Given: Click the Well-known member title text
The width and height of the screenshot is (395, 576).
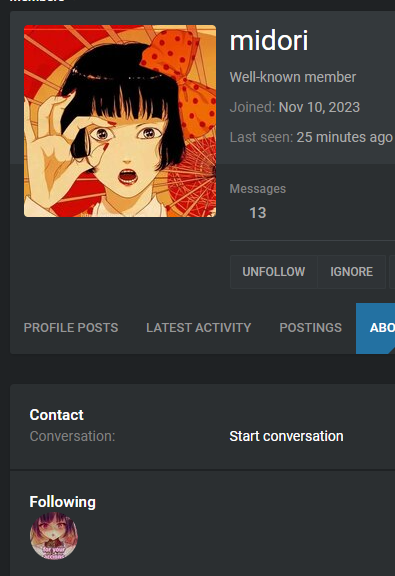Looking at the screenshot, I should (x=292, y=77).
